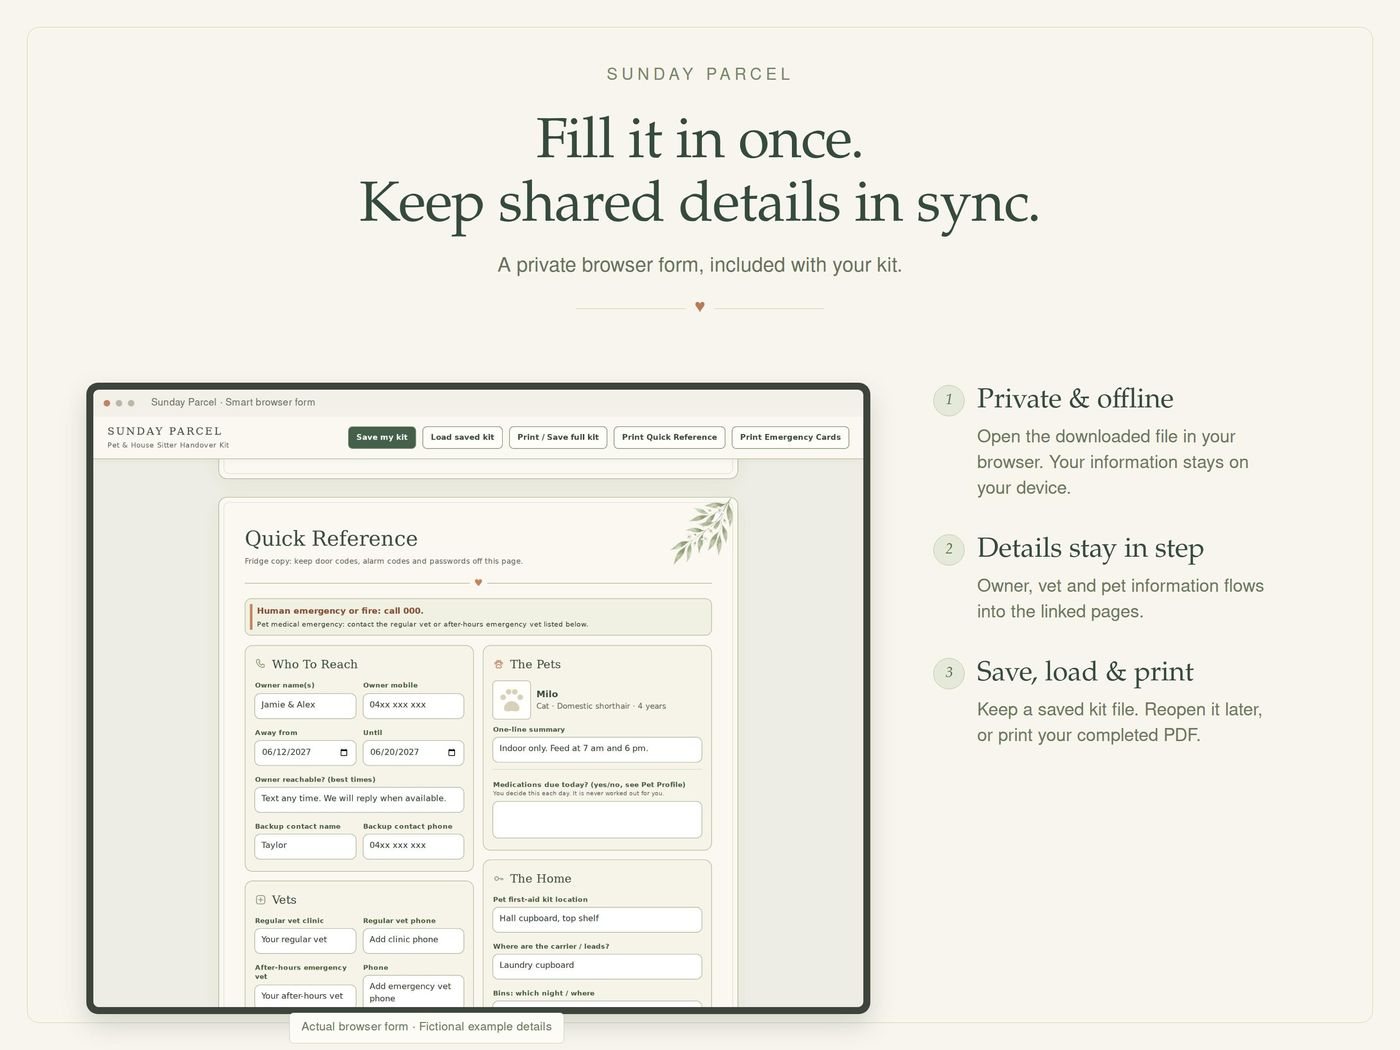Click the pet name 'Milo'

point(547,694)
